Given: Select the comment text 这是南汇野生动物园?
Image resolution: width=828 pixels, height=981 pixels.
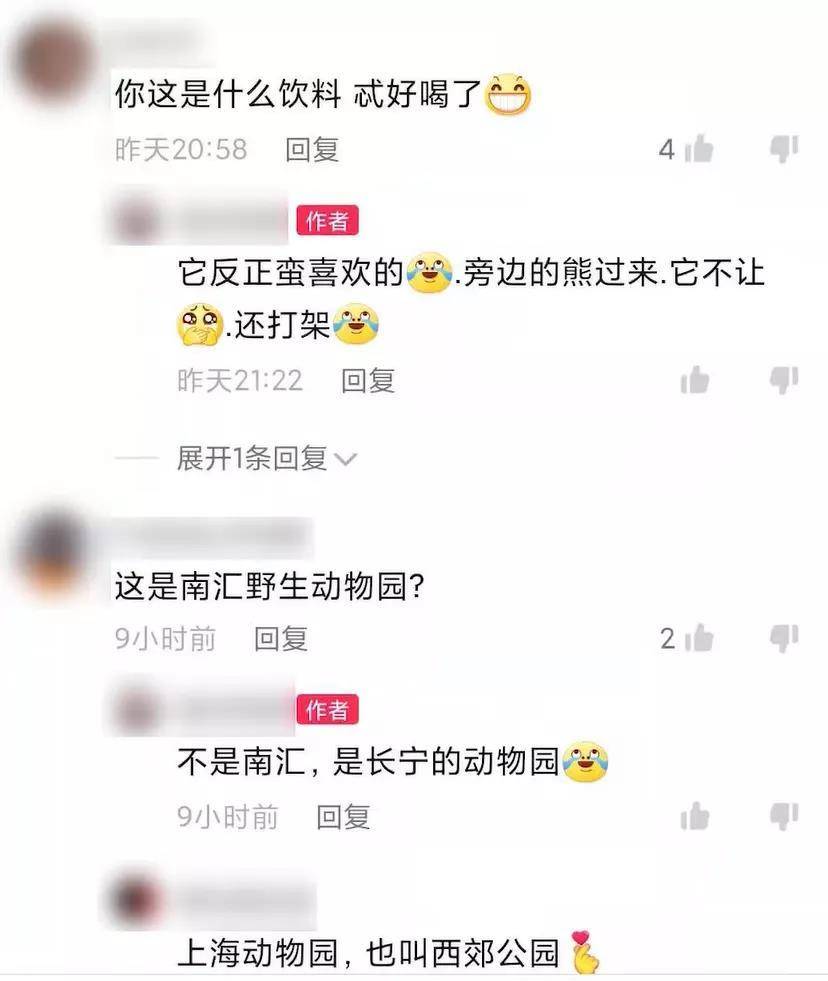Looking at the screenshot, I should (x=269, y=587).
